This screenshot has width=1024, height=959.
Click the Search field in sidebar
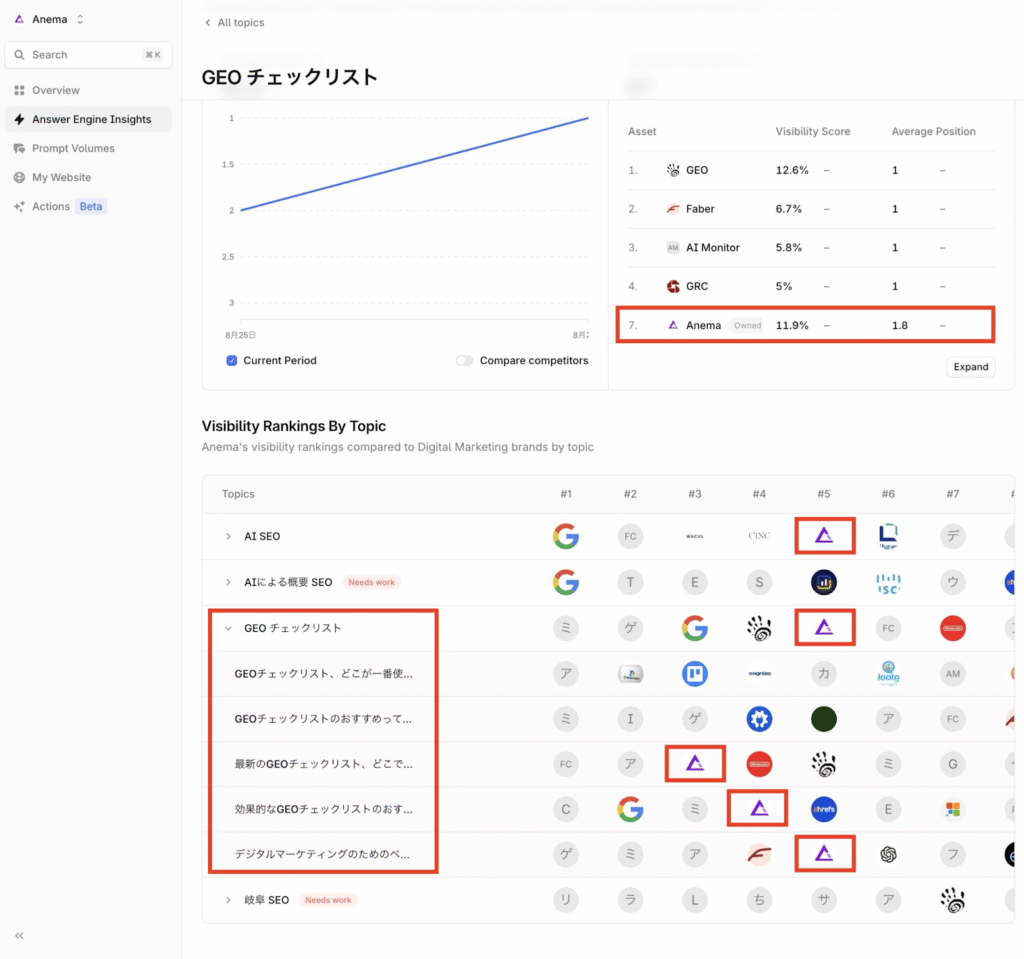[x=88, y=55]
